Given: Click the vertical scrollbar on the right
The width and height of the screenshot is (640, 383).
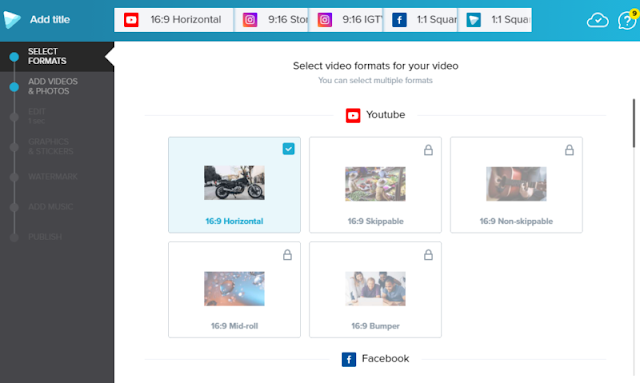Looking at the screenshot, I should coord(634,122).
